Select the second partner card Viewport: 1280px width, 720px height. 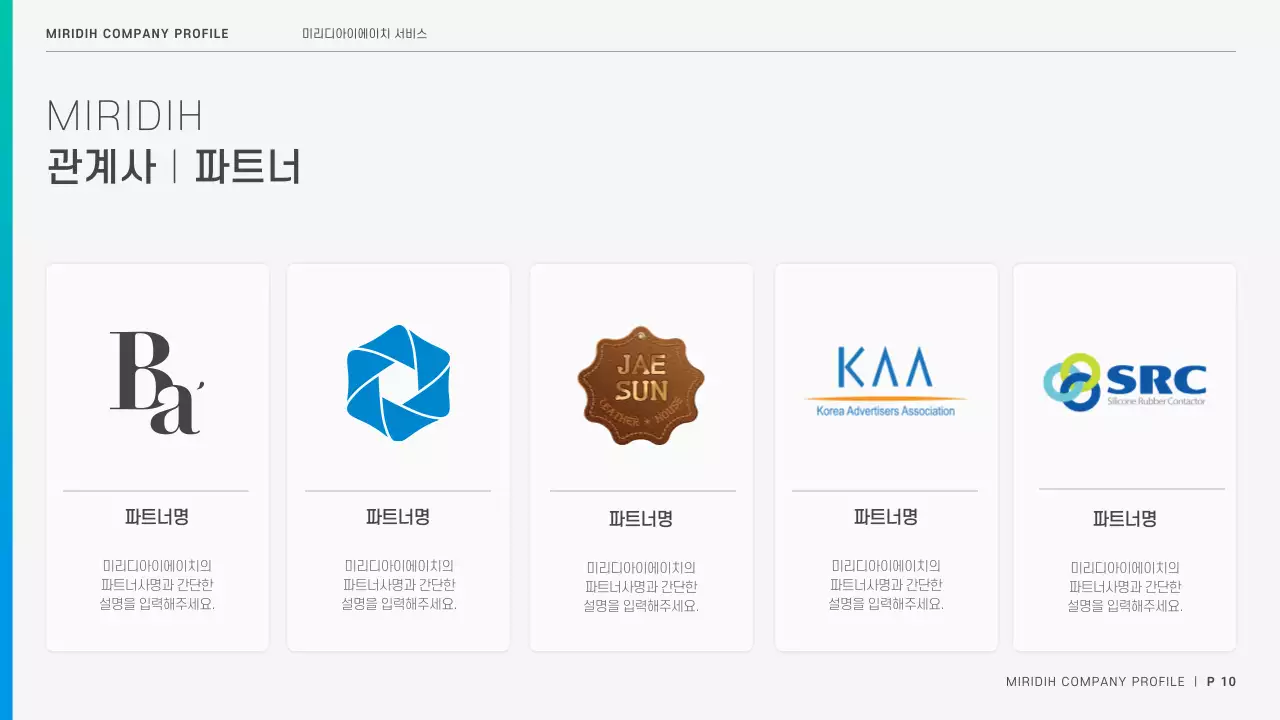[x=398, y=456]
